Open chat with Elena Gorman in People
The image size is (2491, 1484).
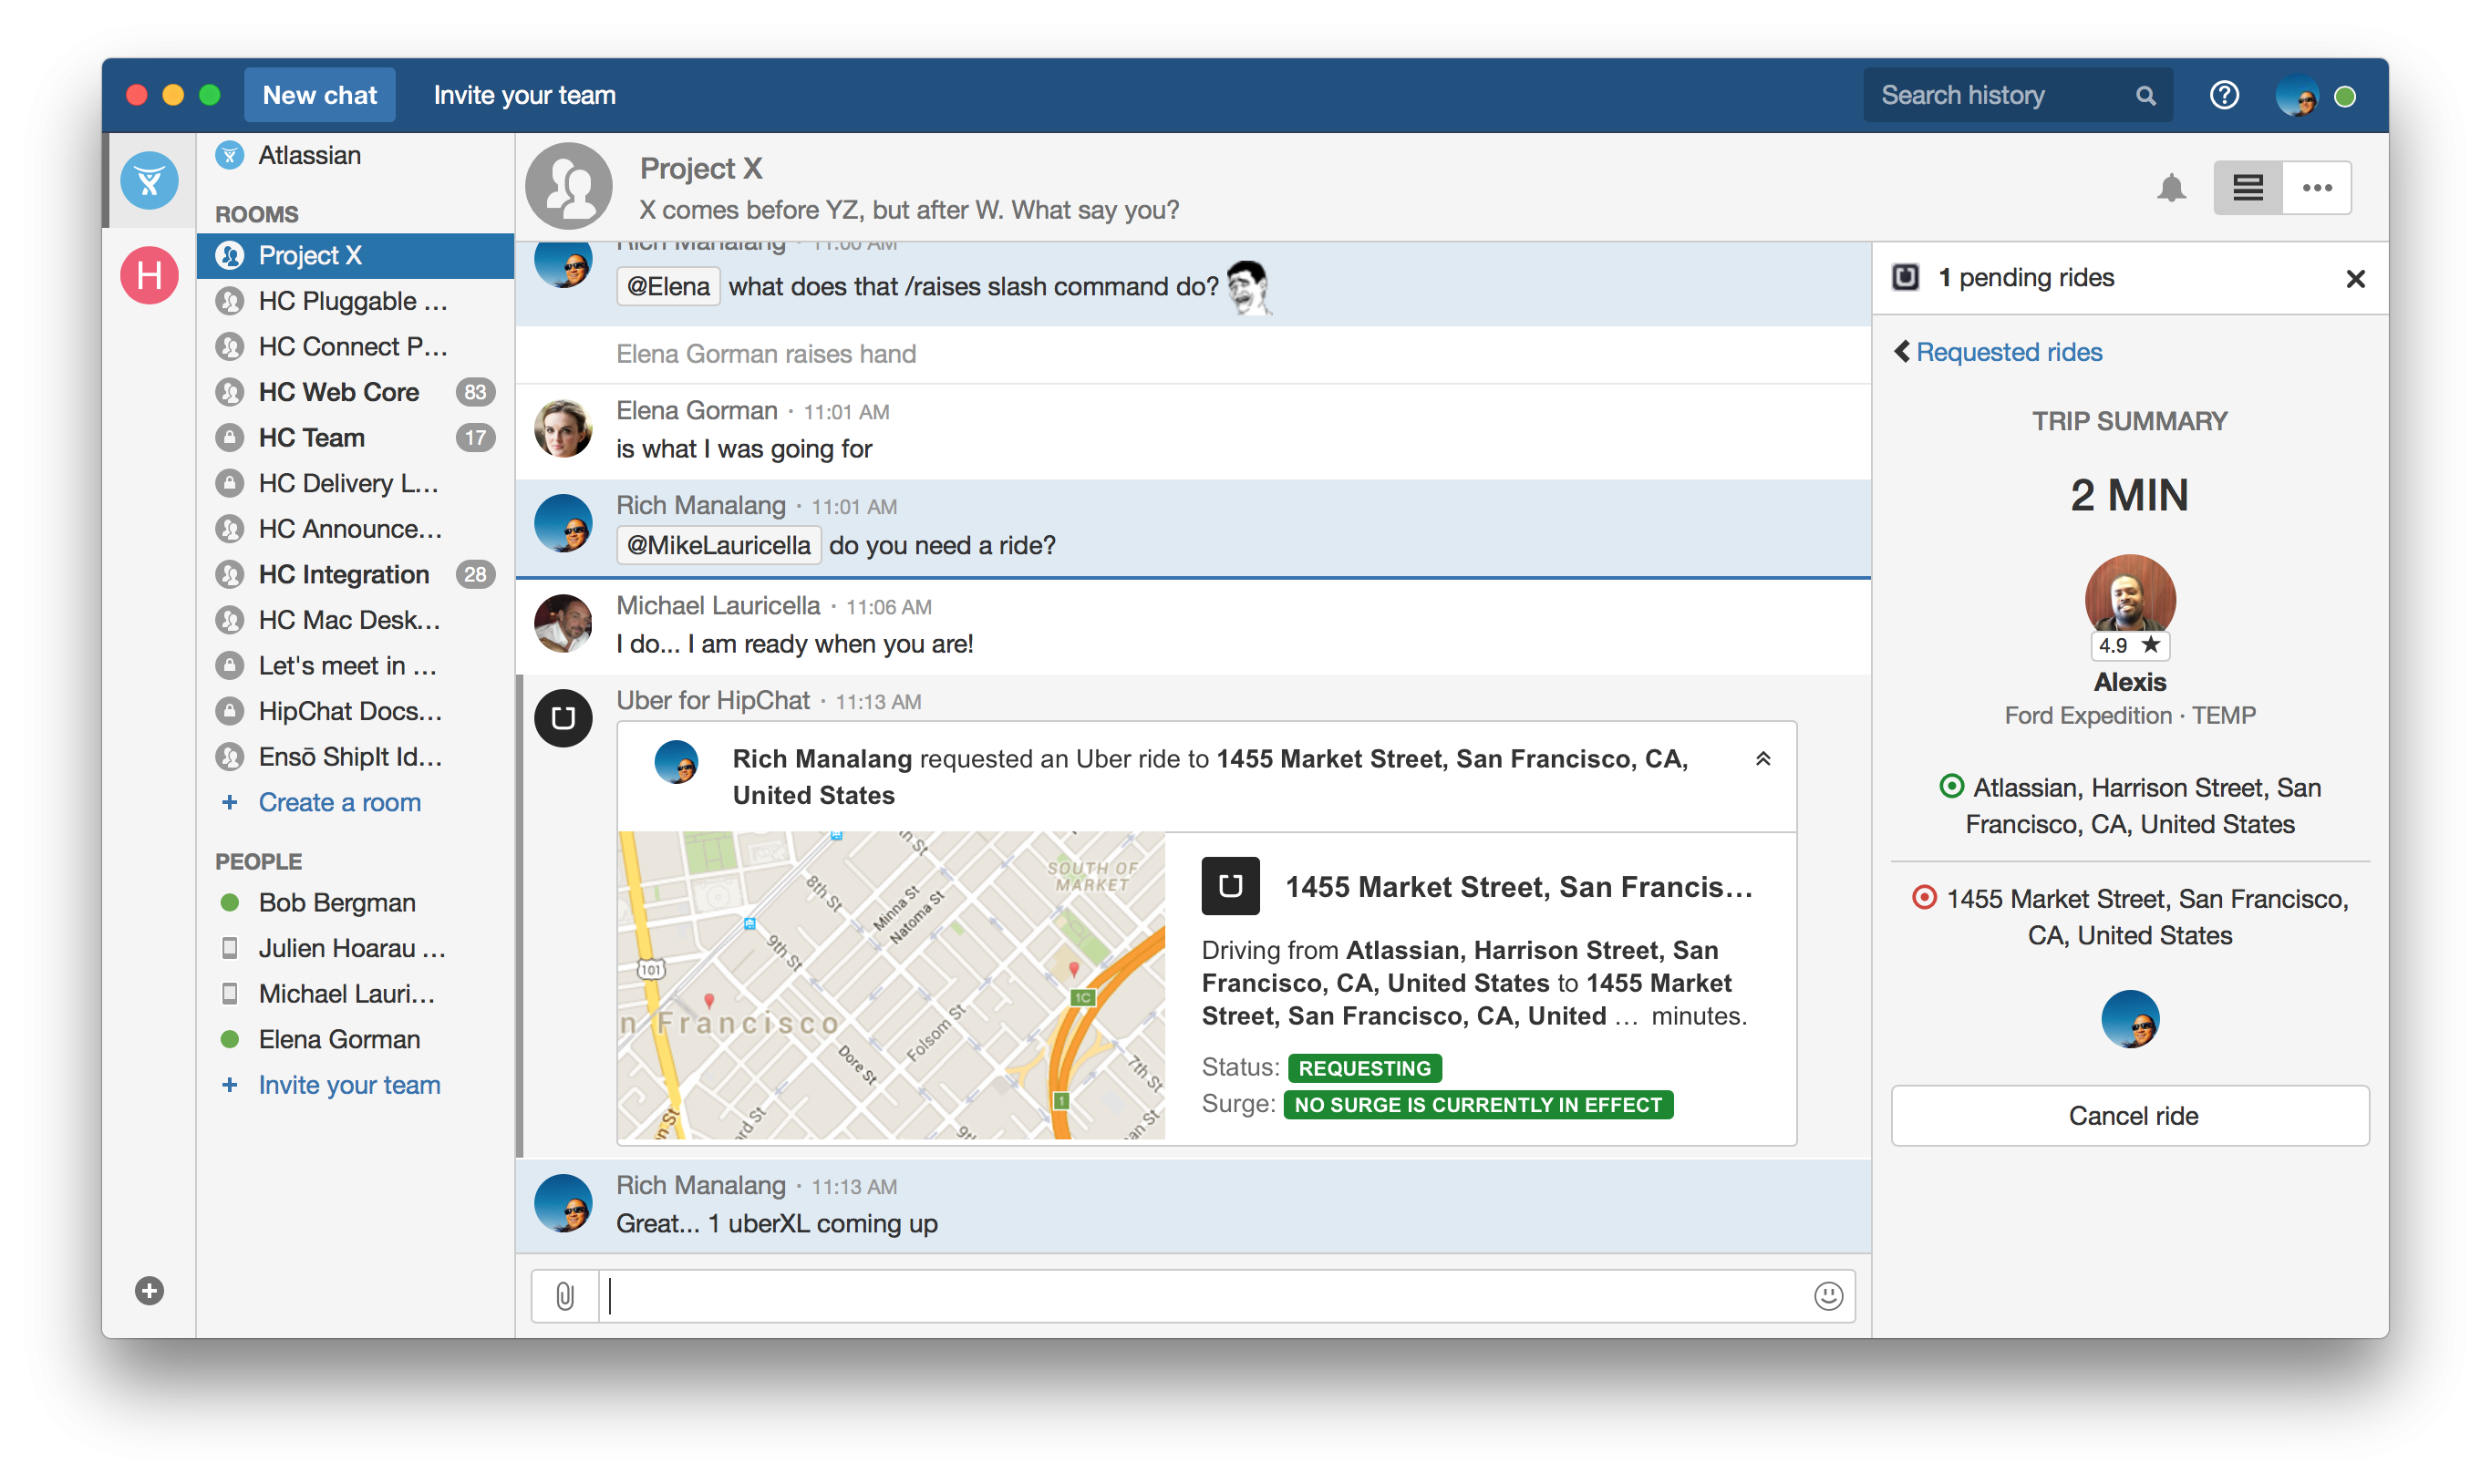tap(356, 1040)
